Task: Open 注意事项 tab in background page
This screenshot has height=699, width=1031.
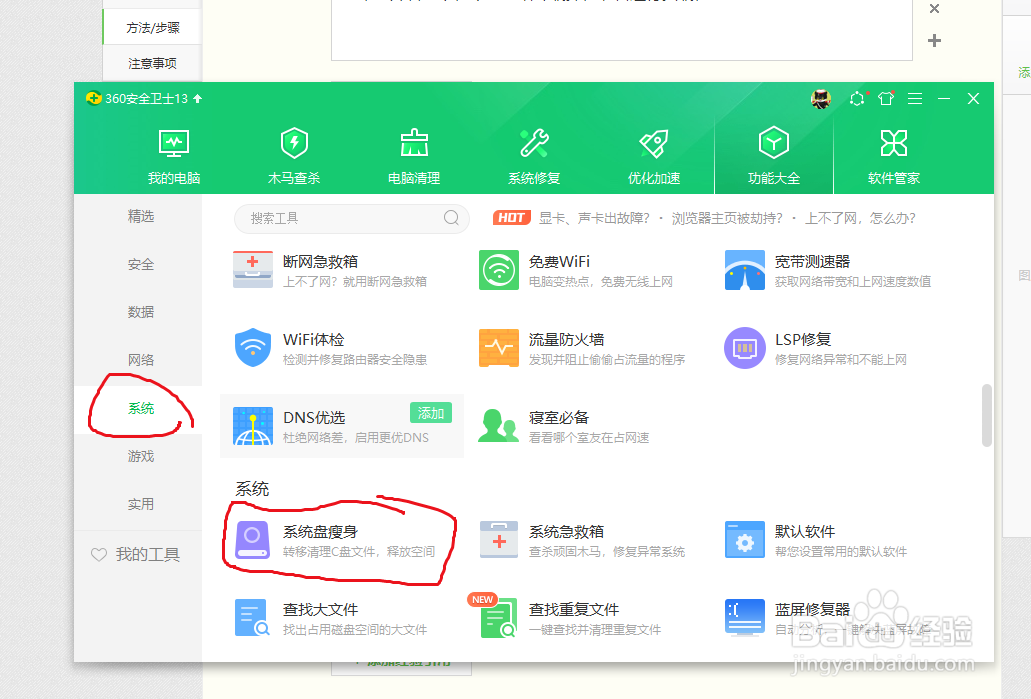Action: (x=153, y=63)
